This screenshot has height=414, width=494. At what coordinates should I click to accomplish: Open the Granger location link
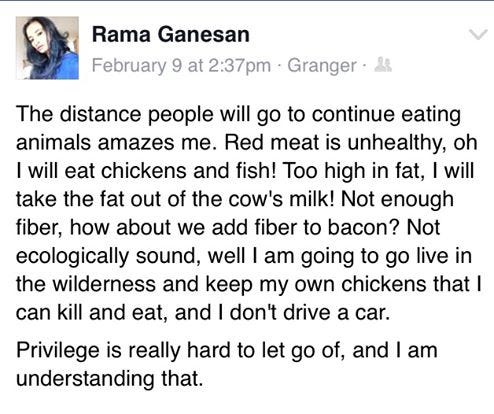(x=322, y=65)
